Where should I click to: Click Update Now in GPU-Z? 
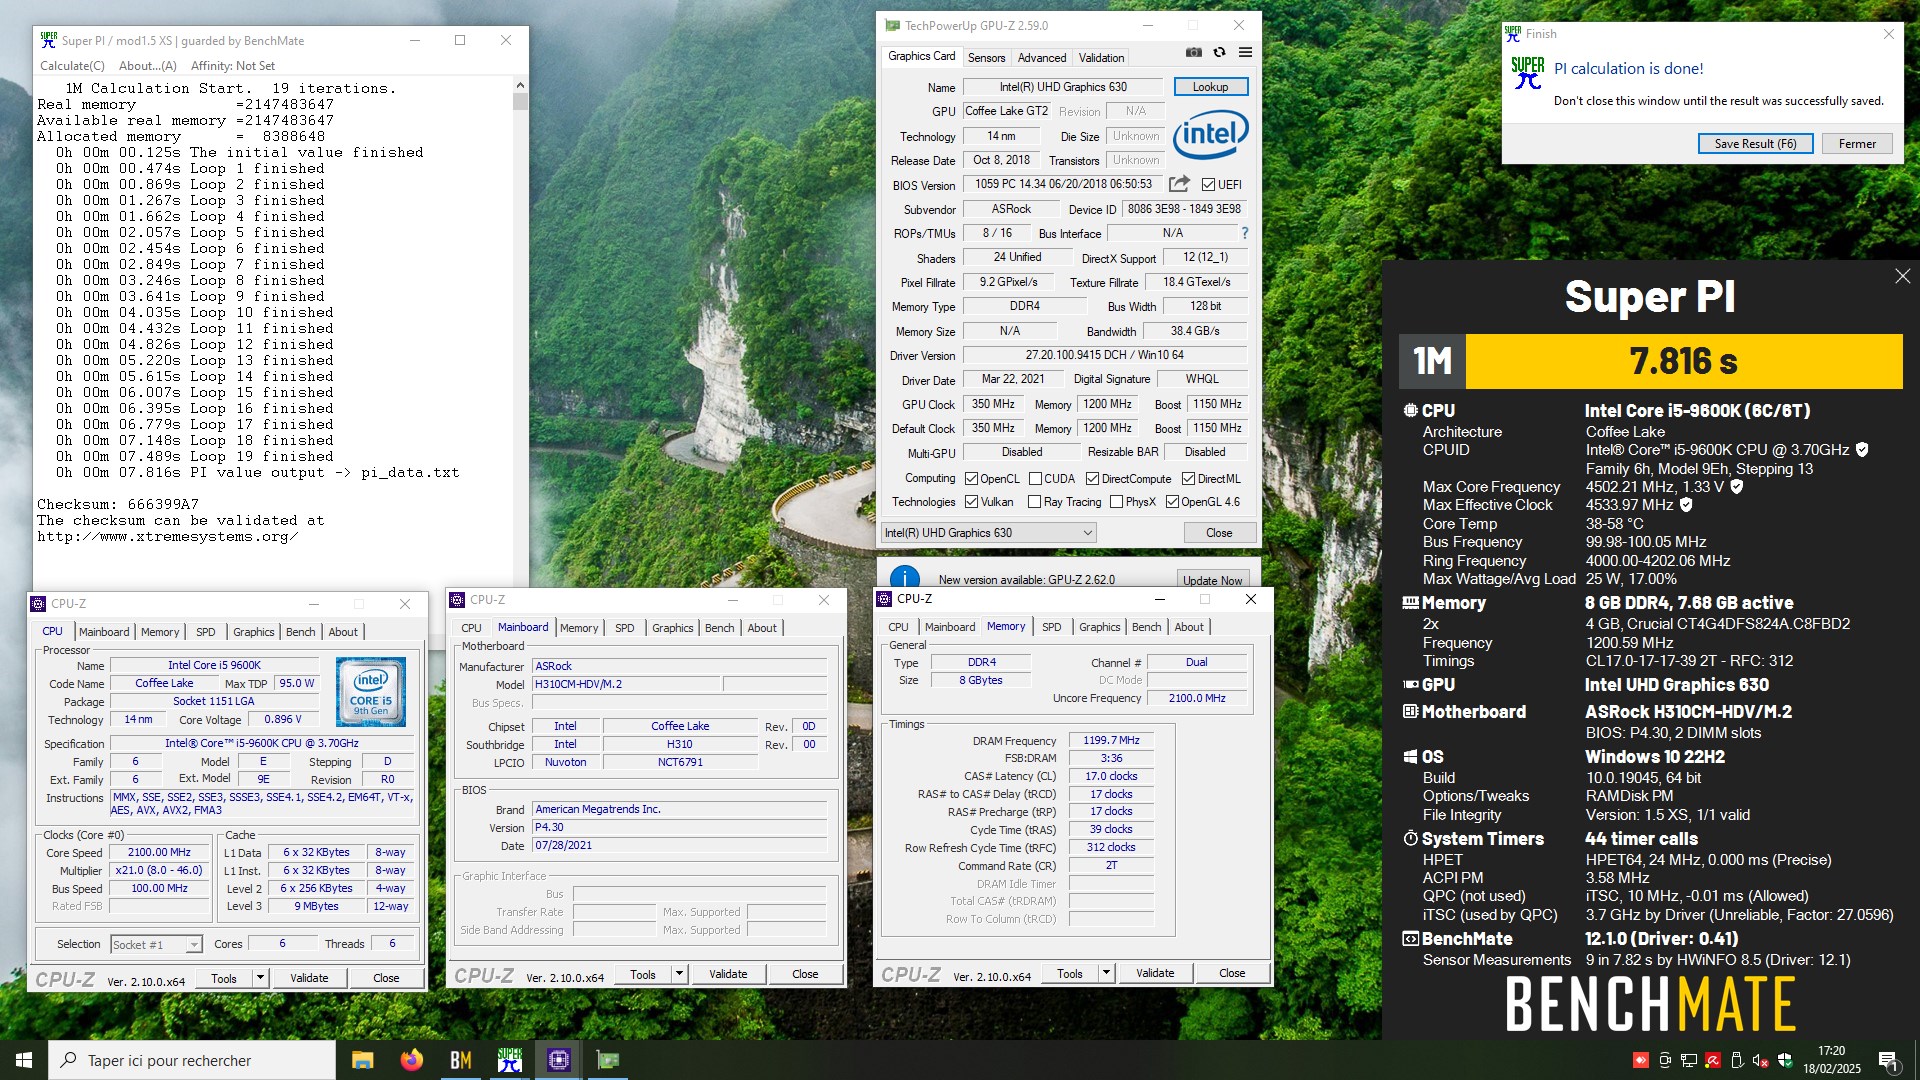tap(1212, 580)
